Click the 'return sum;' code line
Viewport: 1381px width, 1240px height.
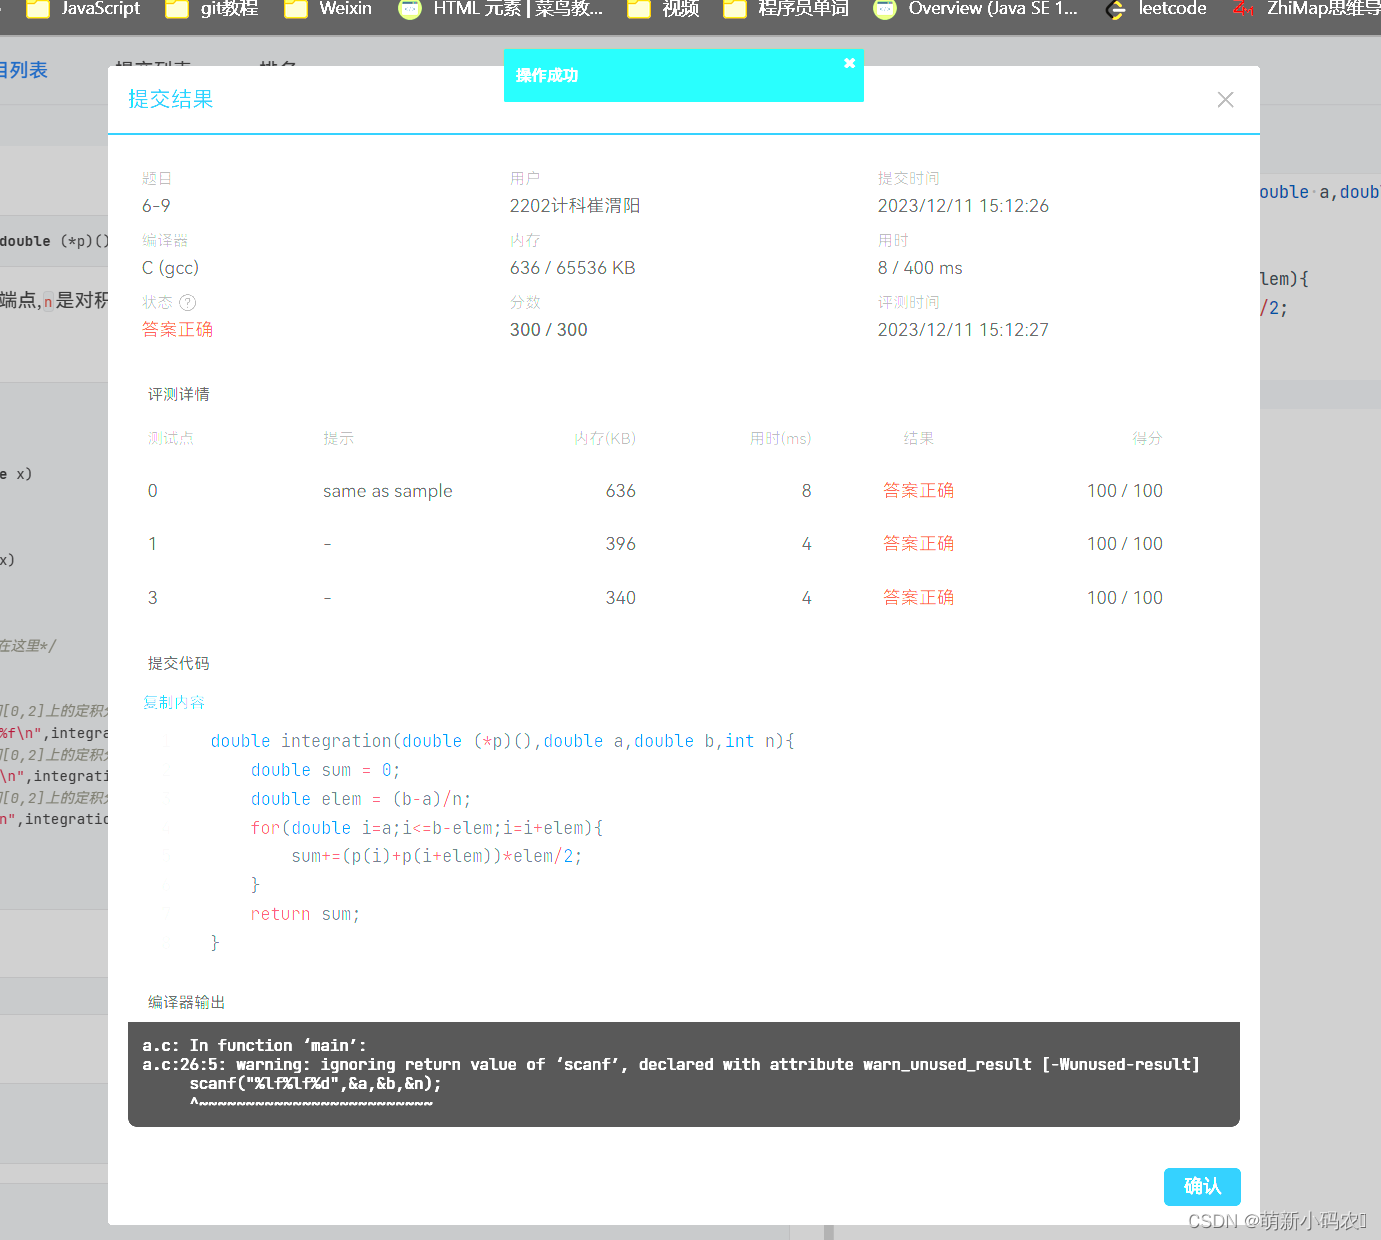click(305, 914)
